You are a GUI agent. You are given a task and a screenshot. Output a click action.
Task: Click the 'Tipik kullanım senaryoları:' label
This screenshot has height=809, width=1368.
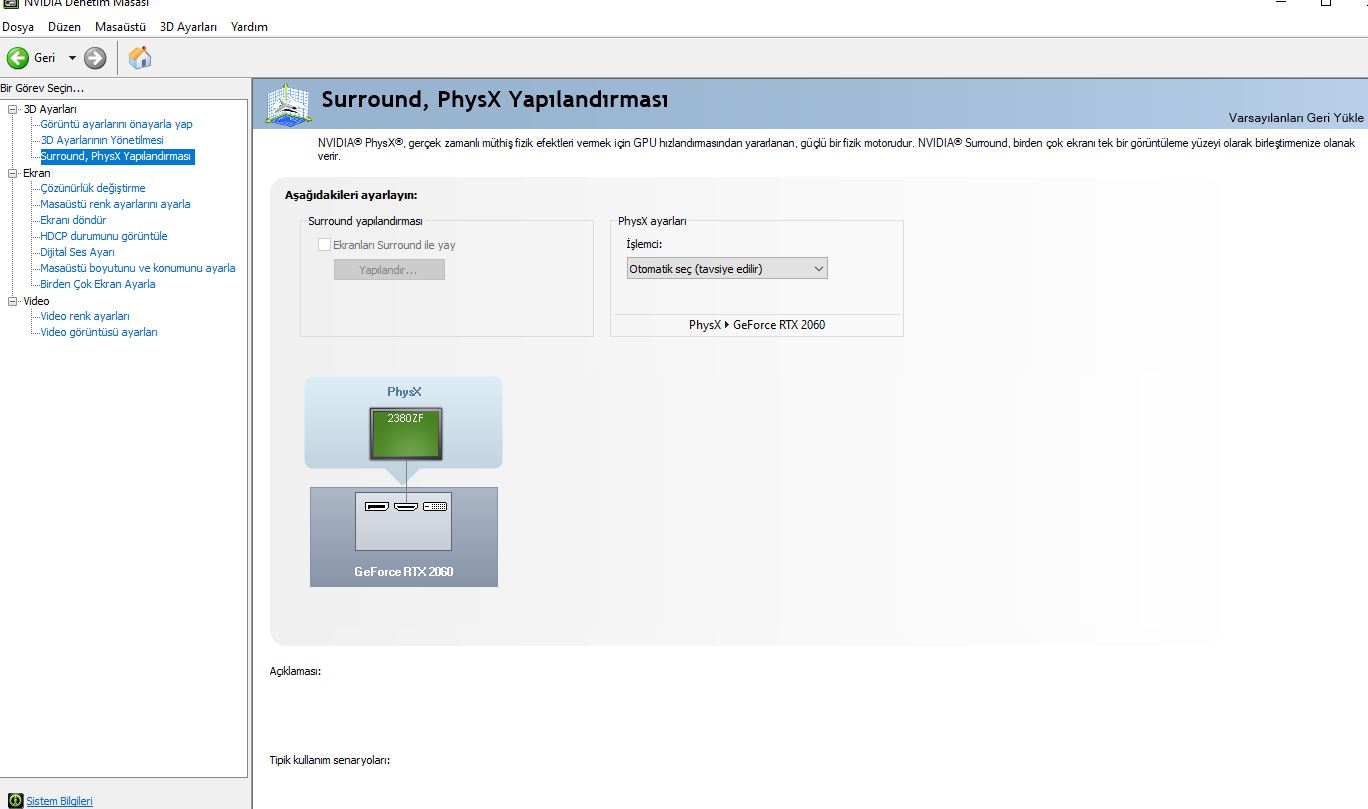click(x=329, y=760)
